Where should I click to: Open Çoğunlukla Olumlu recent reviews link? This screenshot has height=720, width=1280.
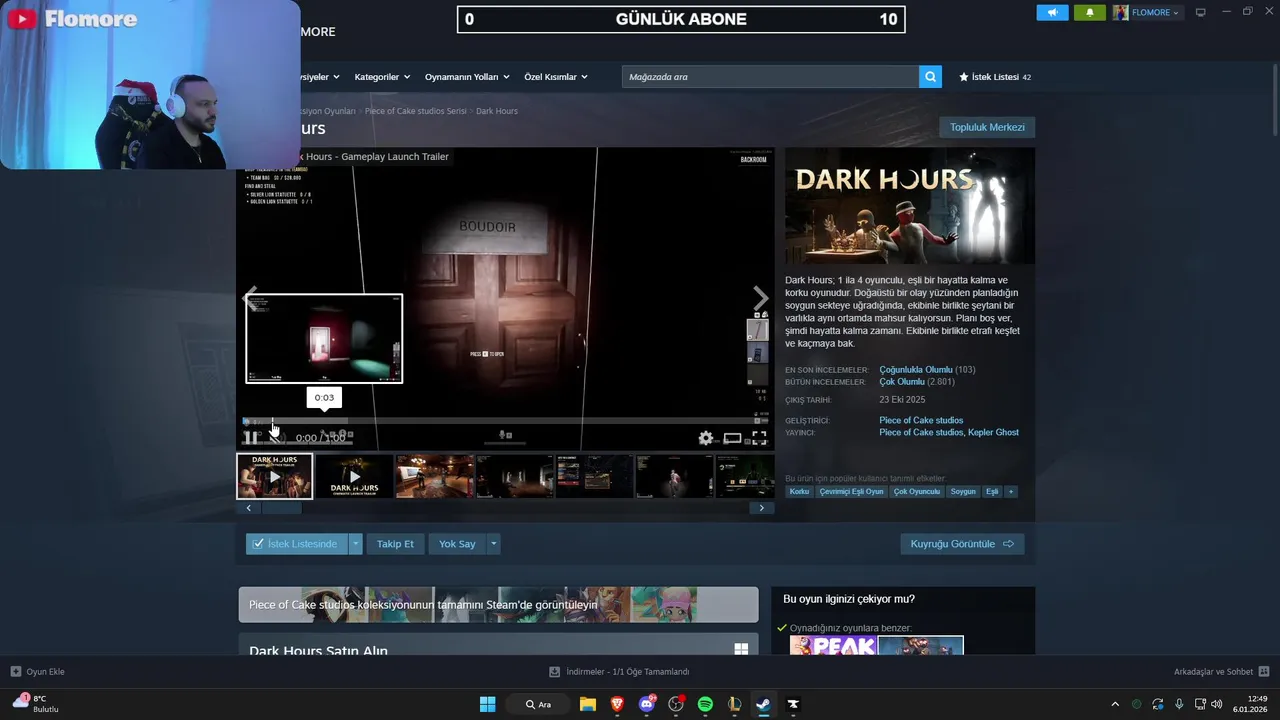[916, 370]
